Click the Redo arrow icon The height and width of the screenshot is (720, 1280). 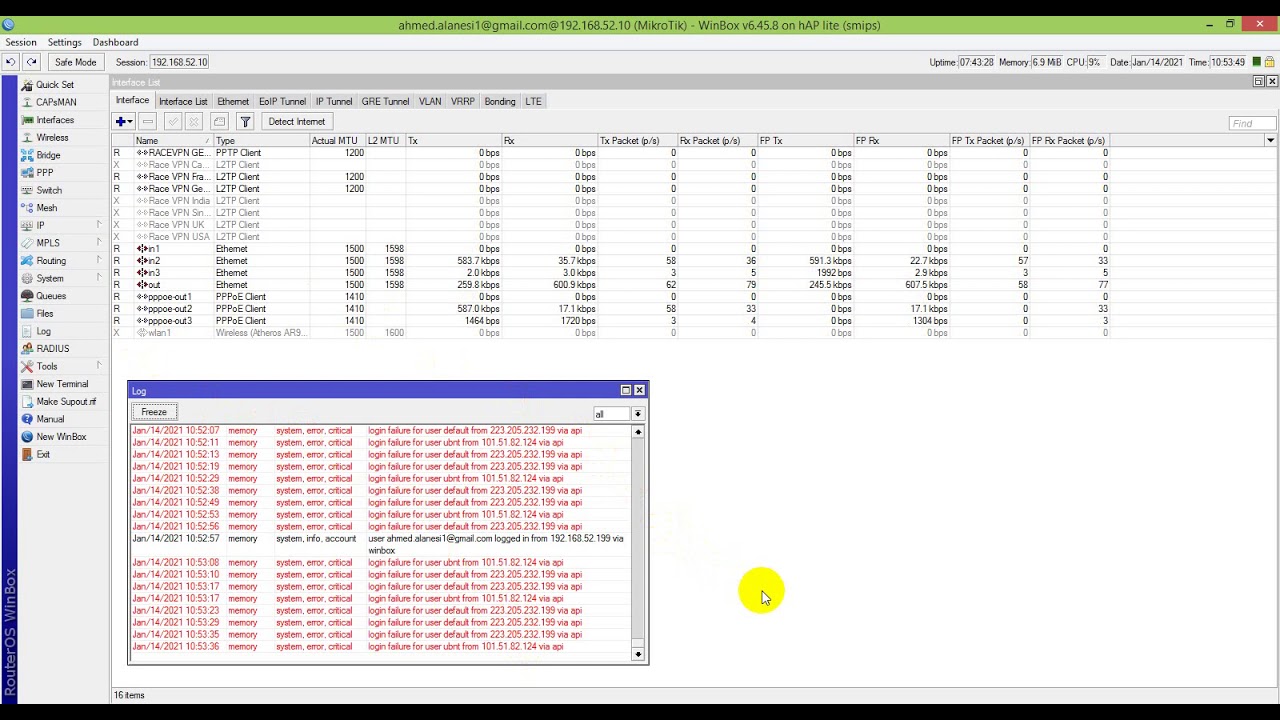[31, 62]
